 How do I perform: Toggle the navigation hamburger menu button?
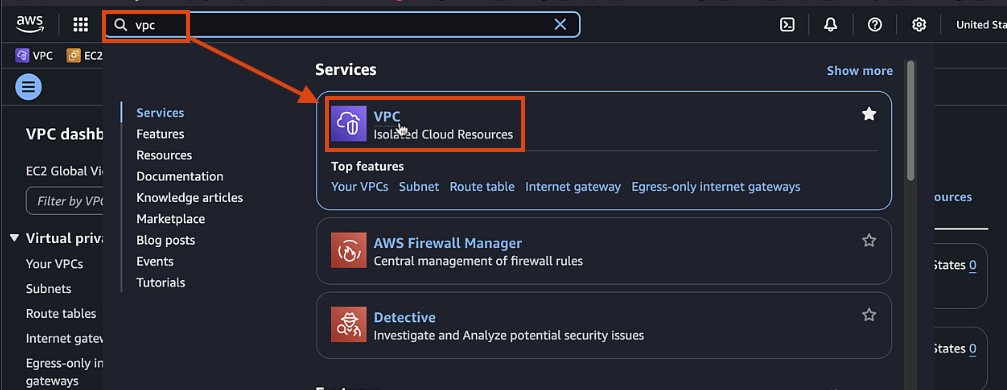pos(28,86)
